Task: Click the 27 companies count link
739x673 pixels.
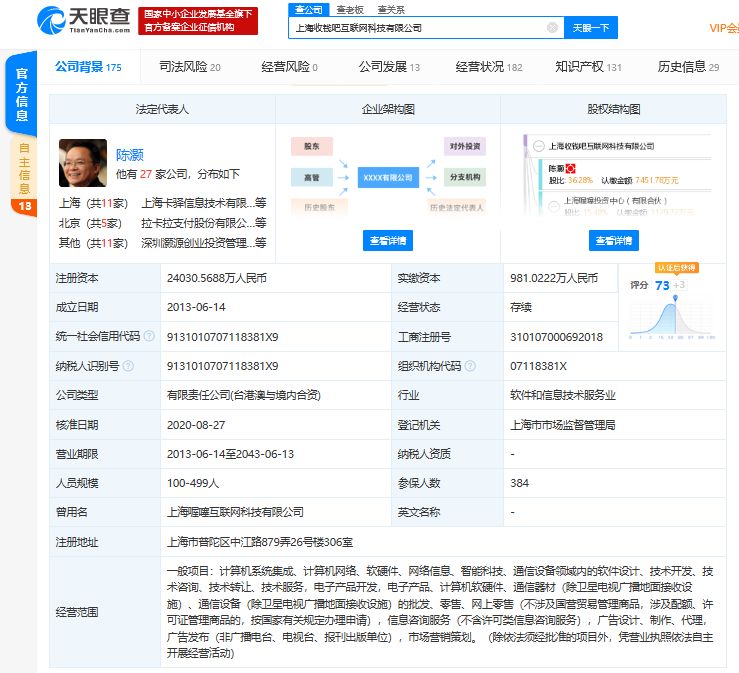Action: pyautogui.click(x=146, y=174)
